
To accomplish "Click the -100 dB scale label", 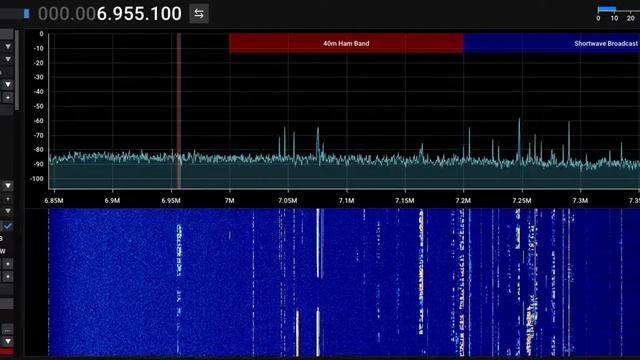I will click(36, 179).
